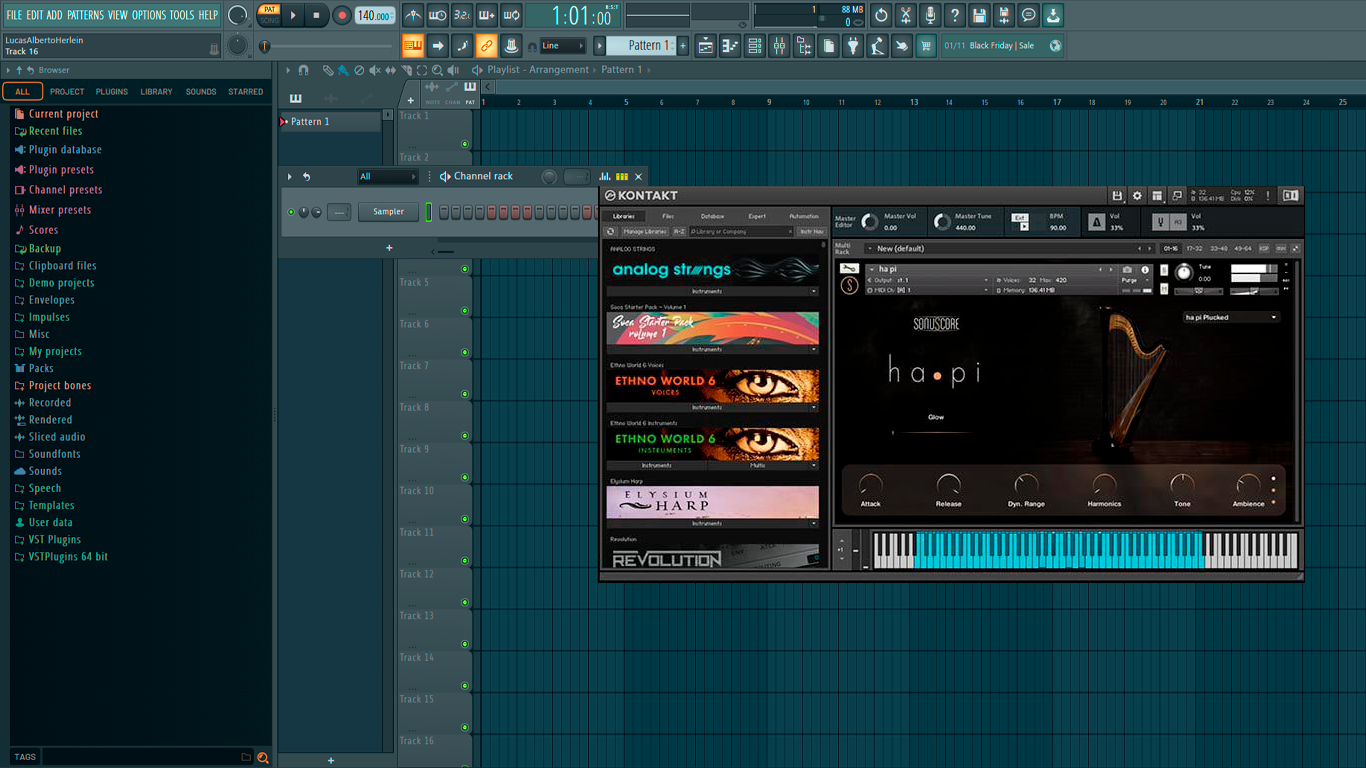Viewport: 1366px width, 768px height.
Task: Select the Mute tool in Playlist toolbar
Action: 375,70
